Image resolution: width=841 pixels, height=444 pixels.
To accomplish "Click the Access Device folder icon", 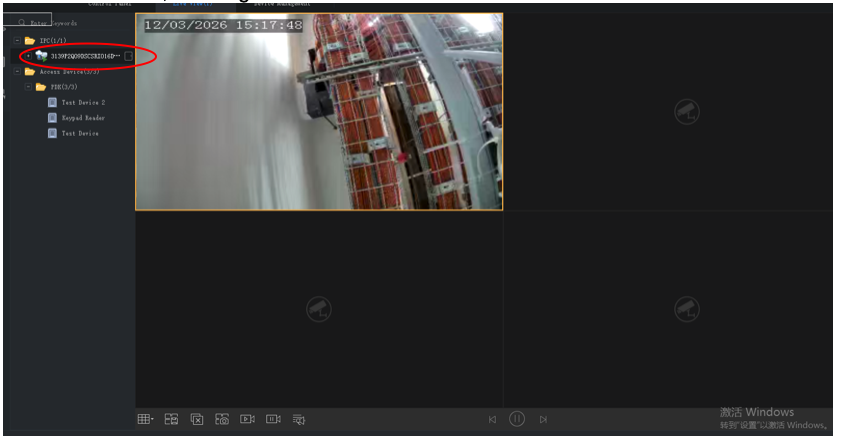I will click(30, 71).
